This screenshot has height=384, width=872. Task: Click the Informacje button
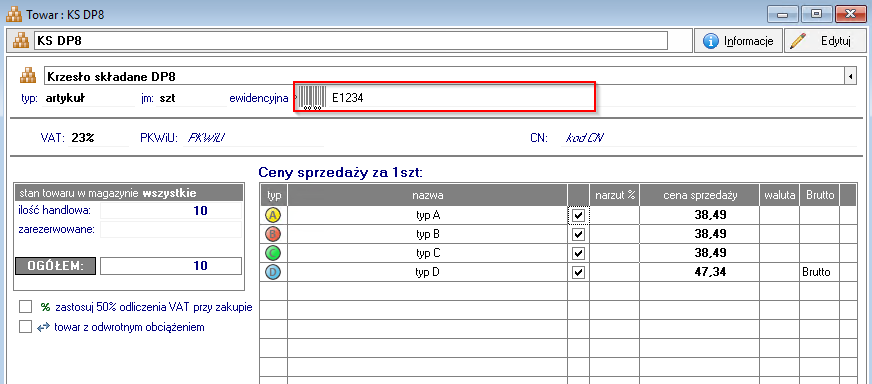click(738, 41)
